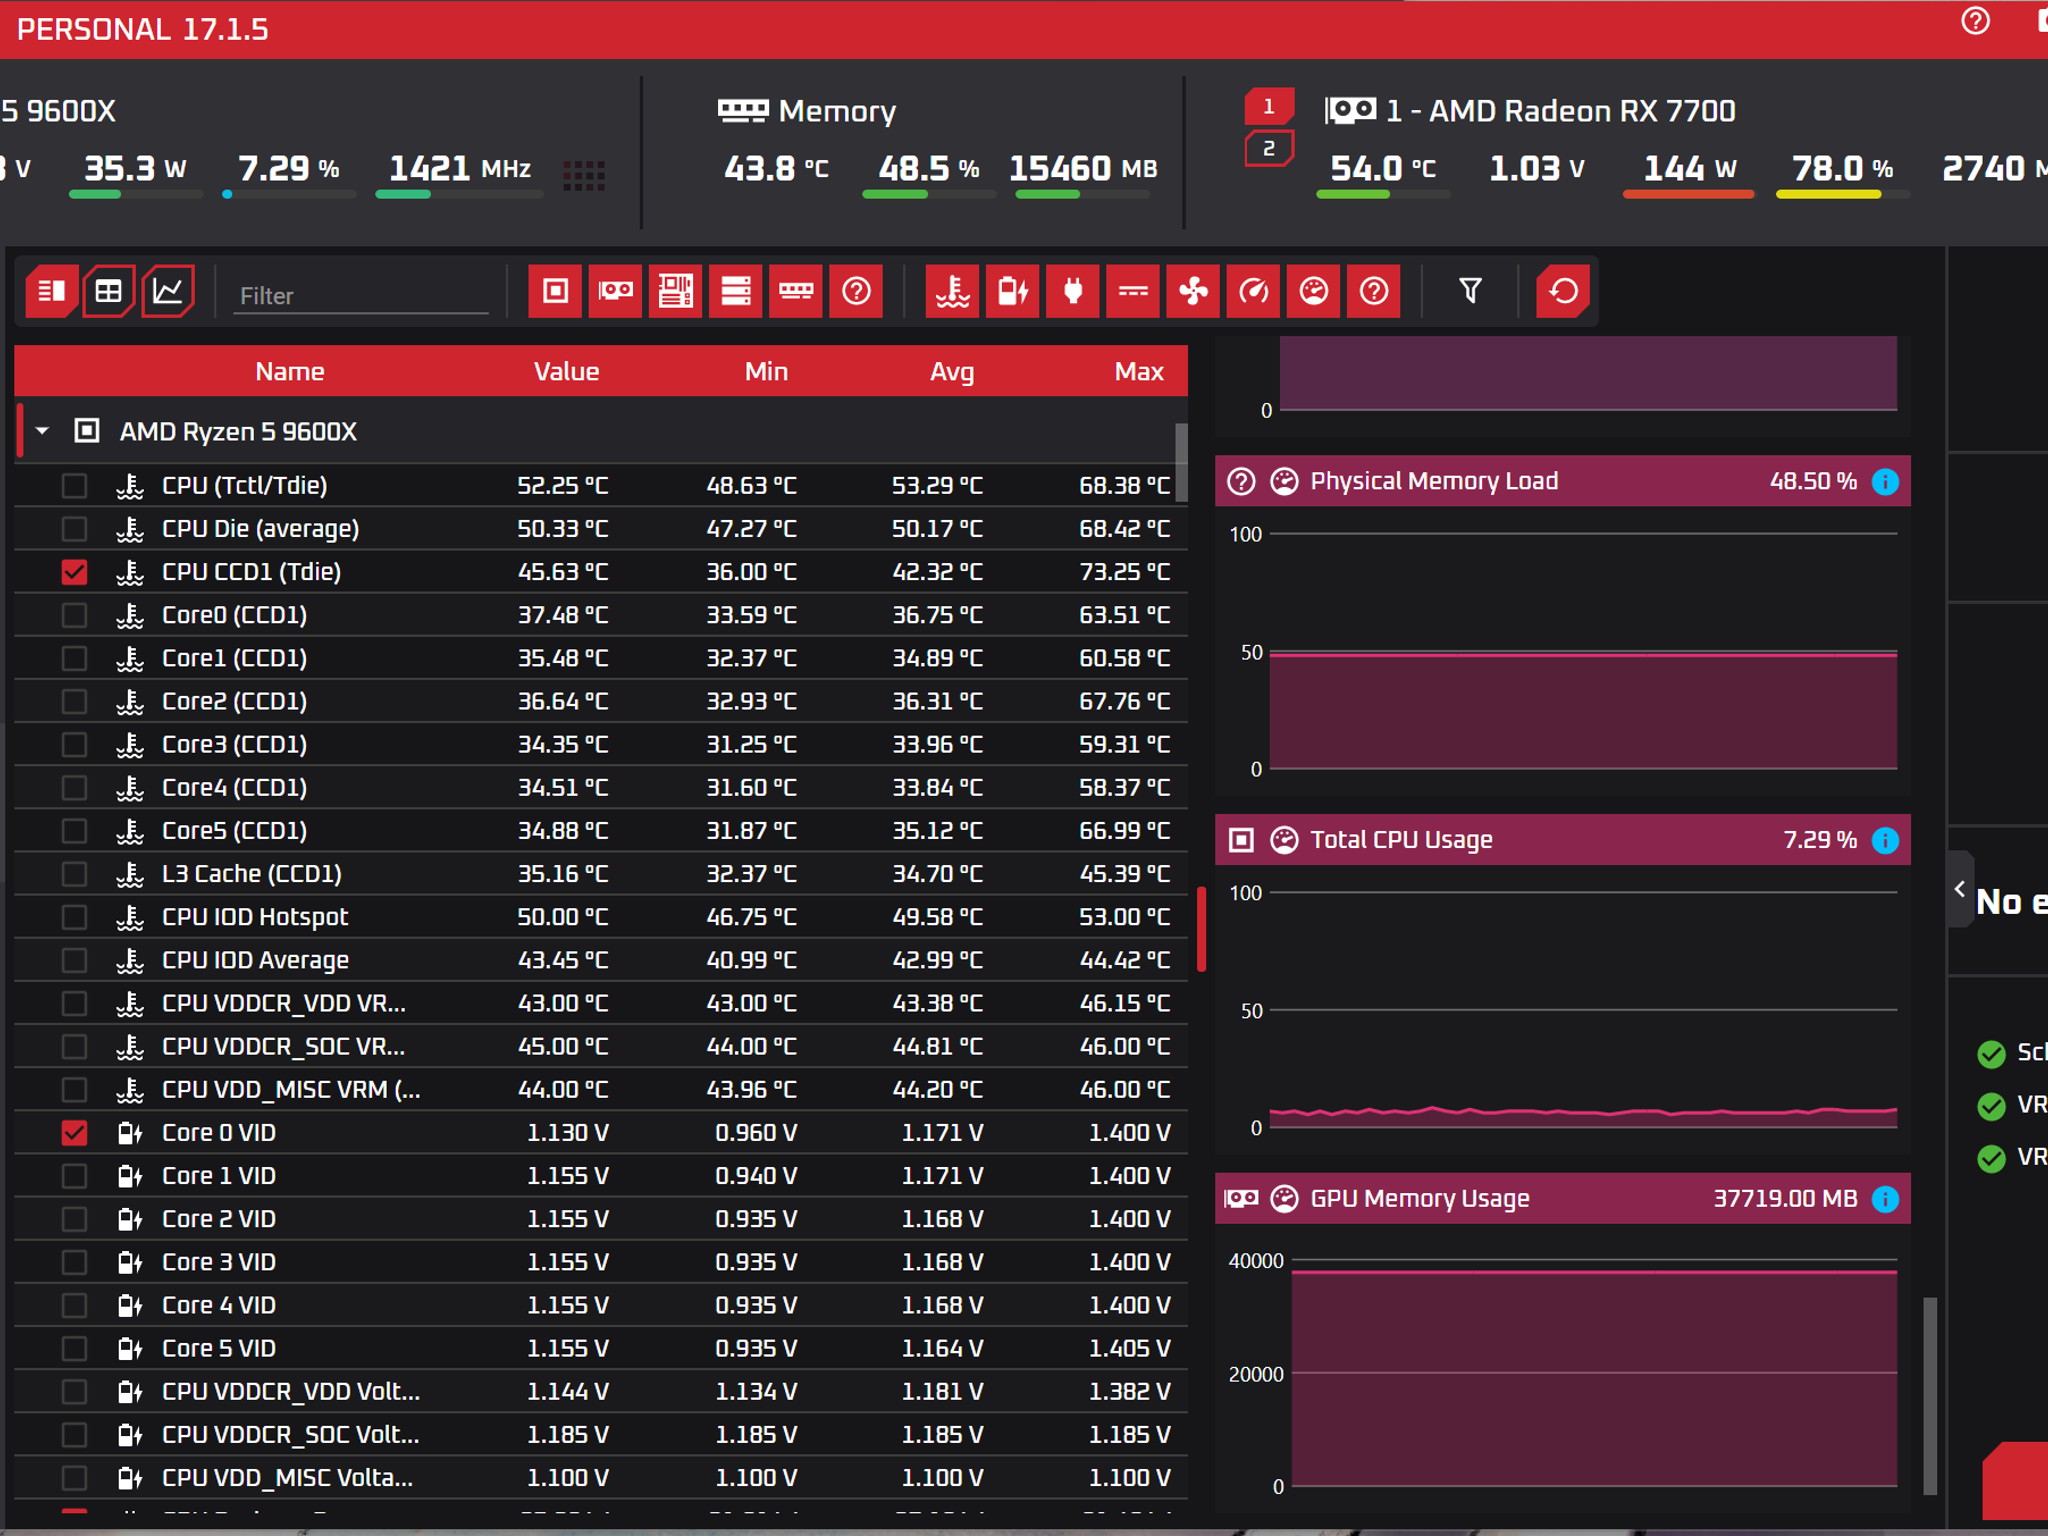Expand the right side panel chevron
Viewport: 2048px width, 1536px height.
[x=1960, y=889]
